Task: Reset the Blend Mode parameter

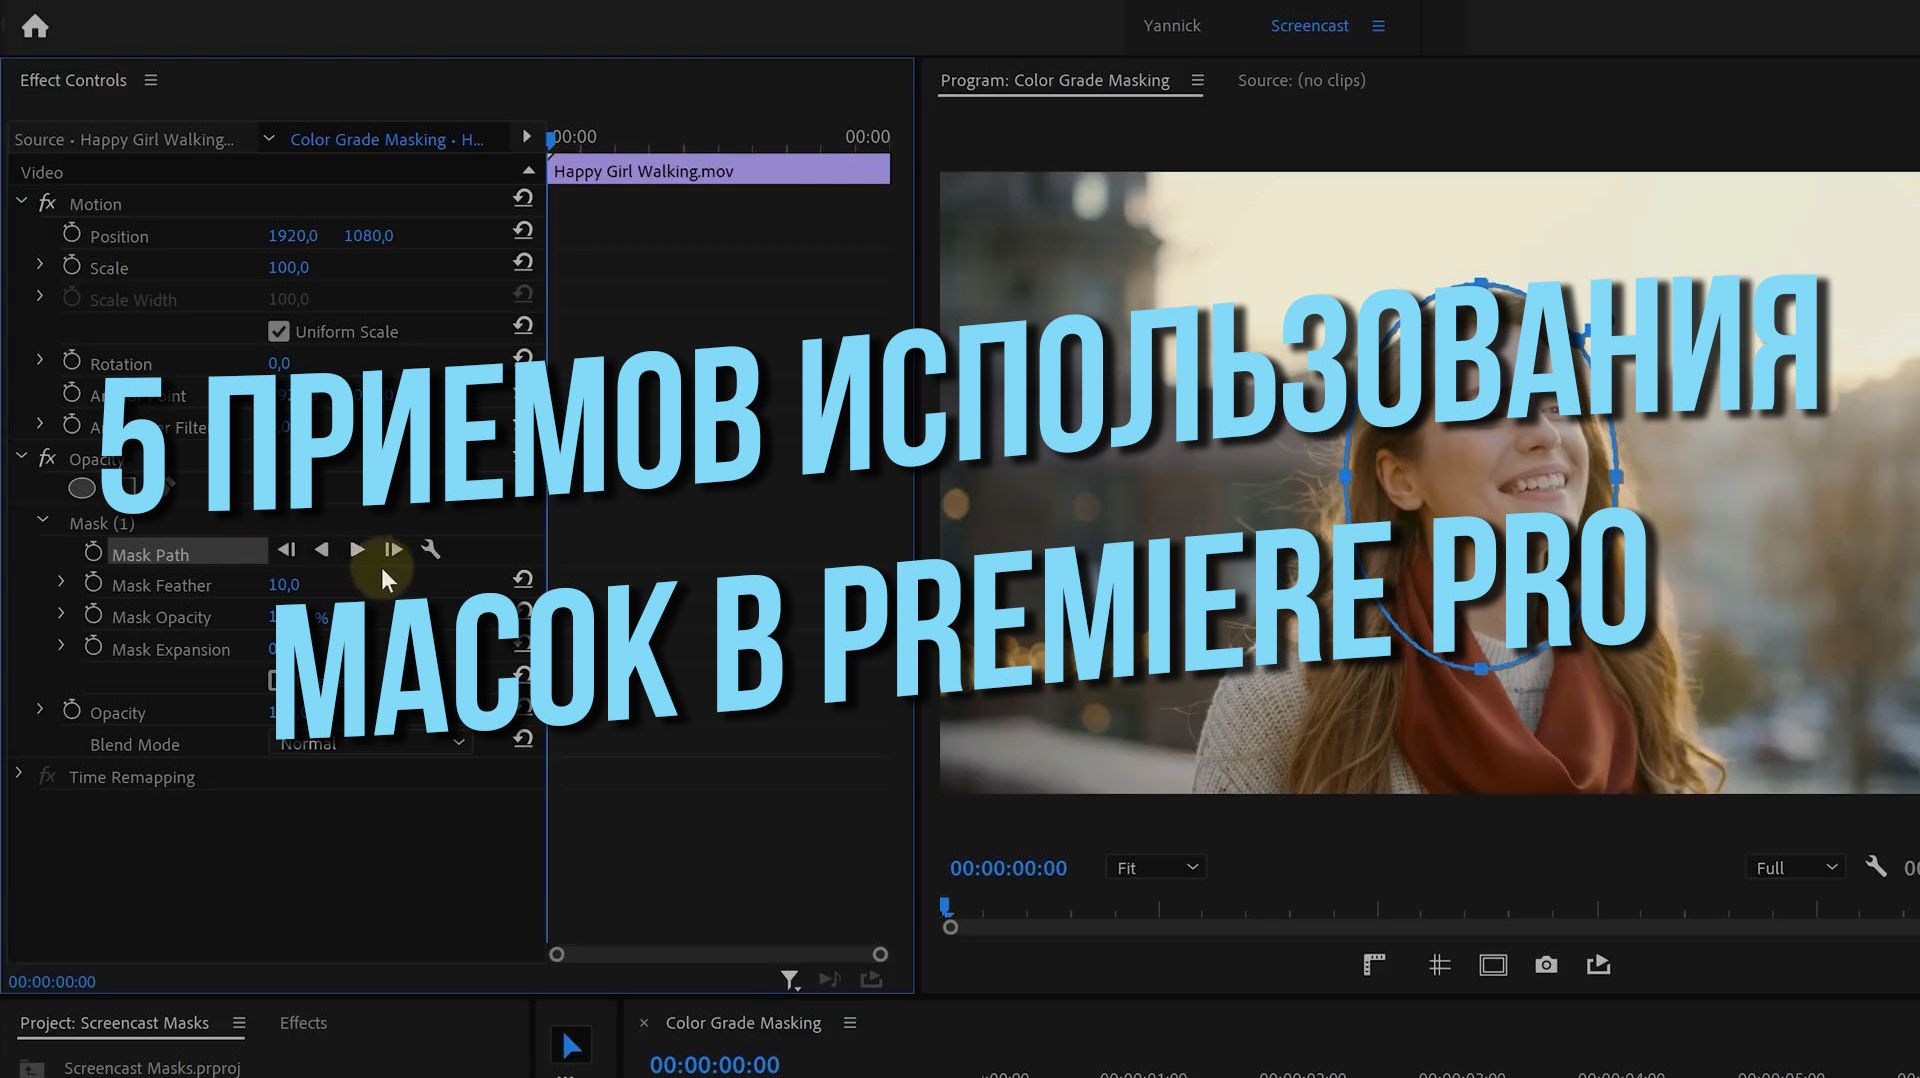Action: [x=523, y=739]
